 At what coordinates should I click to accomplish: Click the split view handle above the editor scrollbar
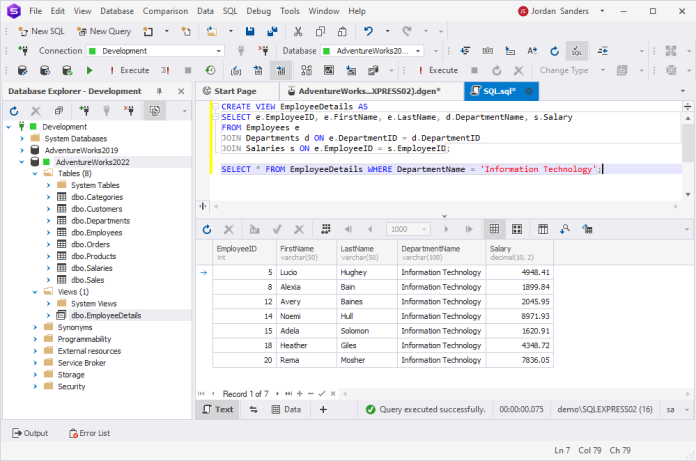687,106
